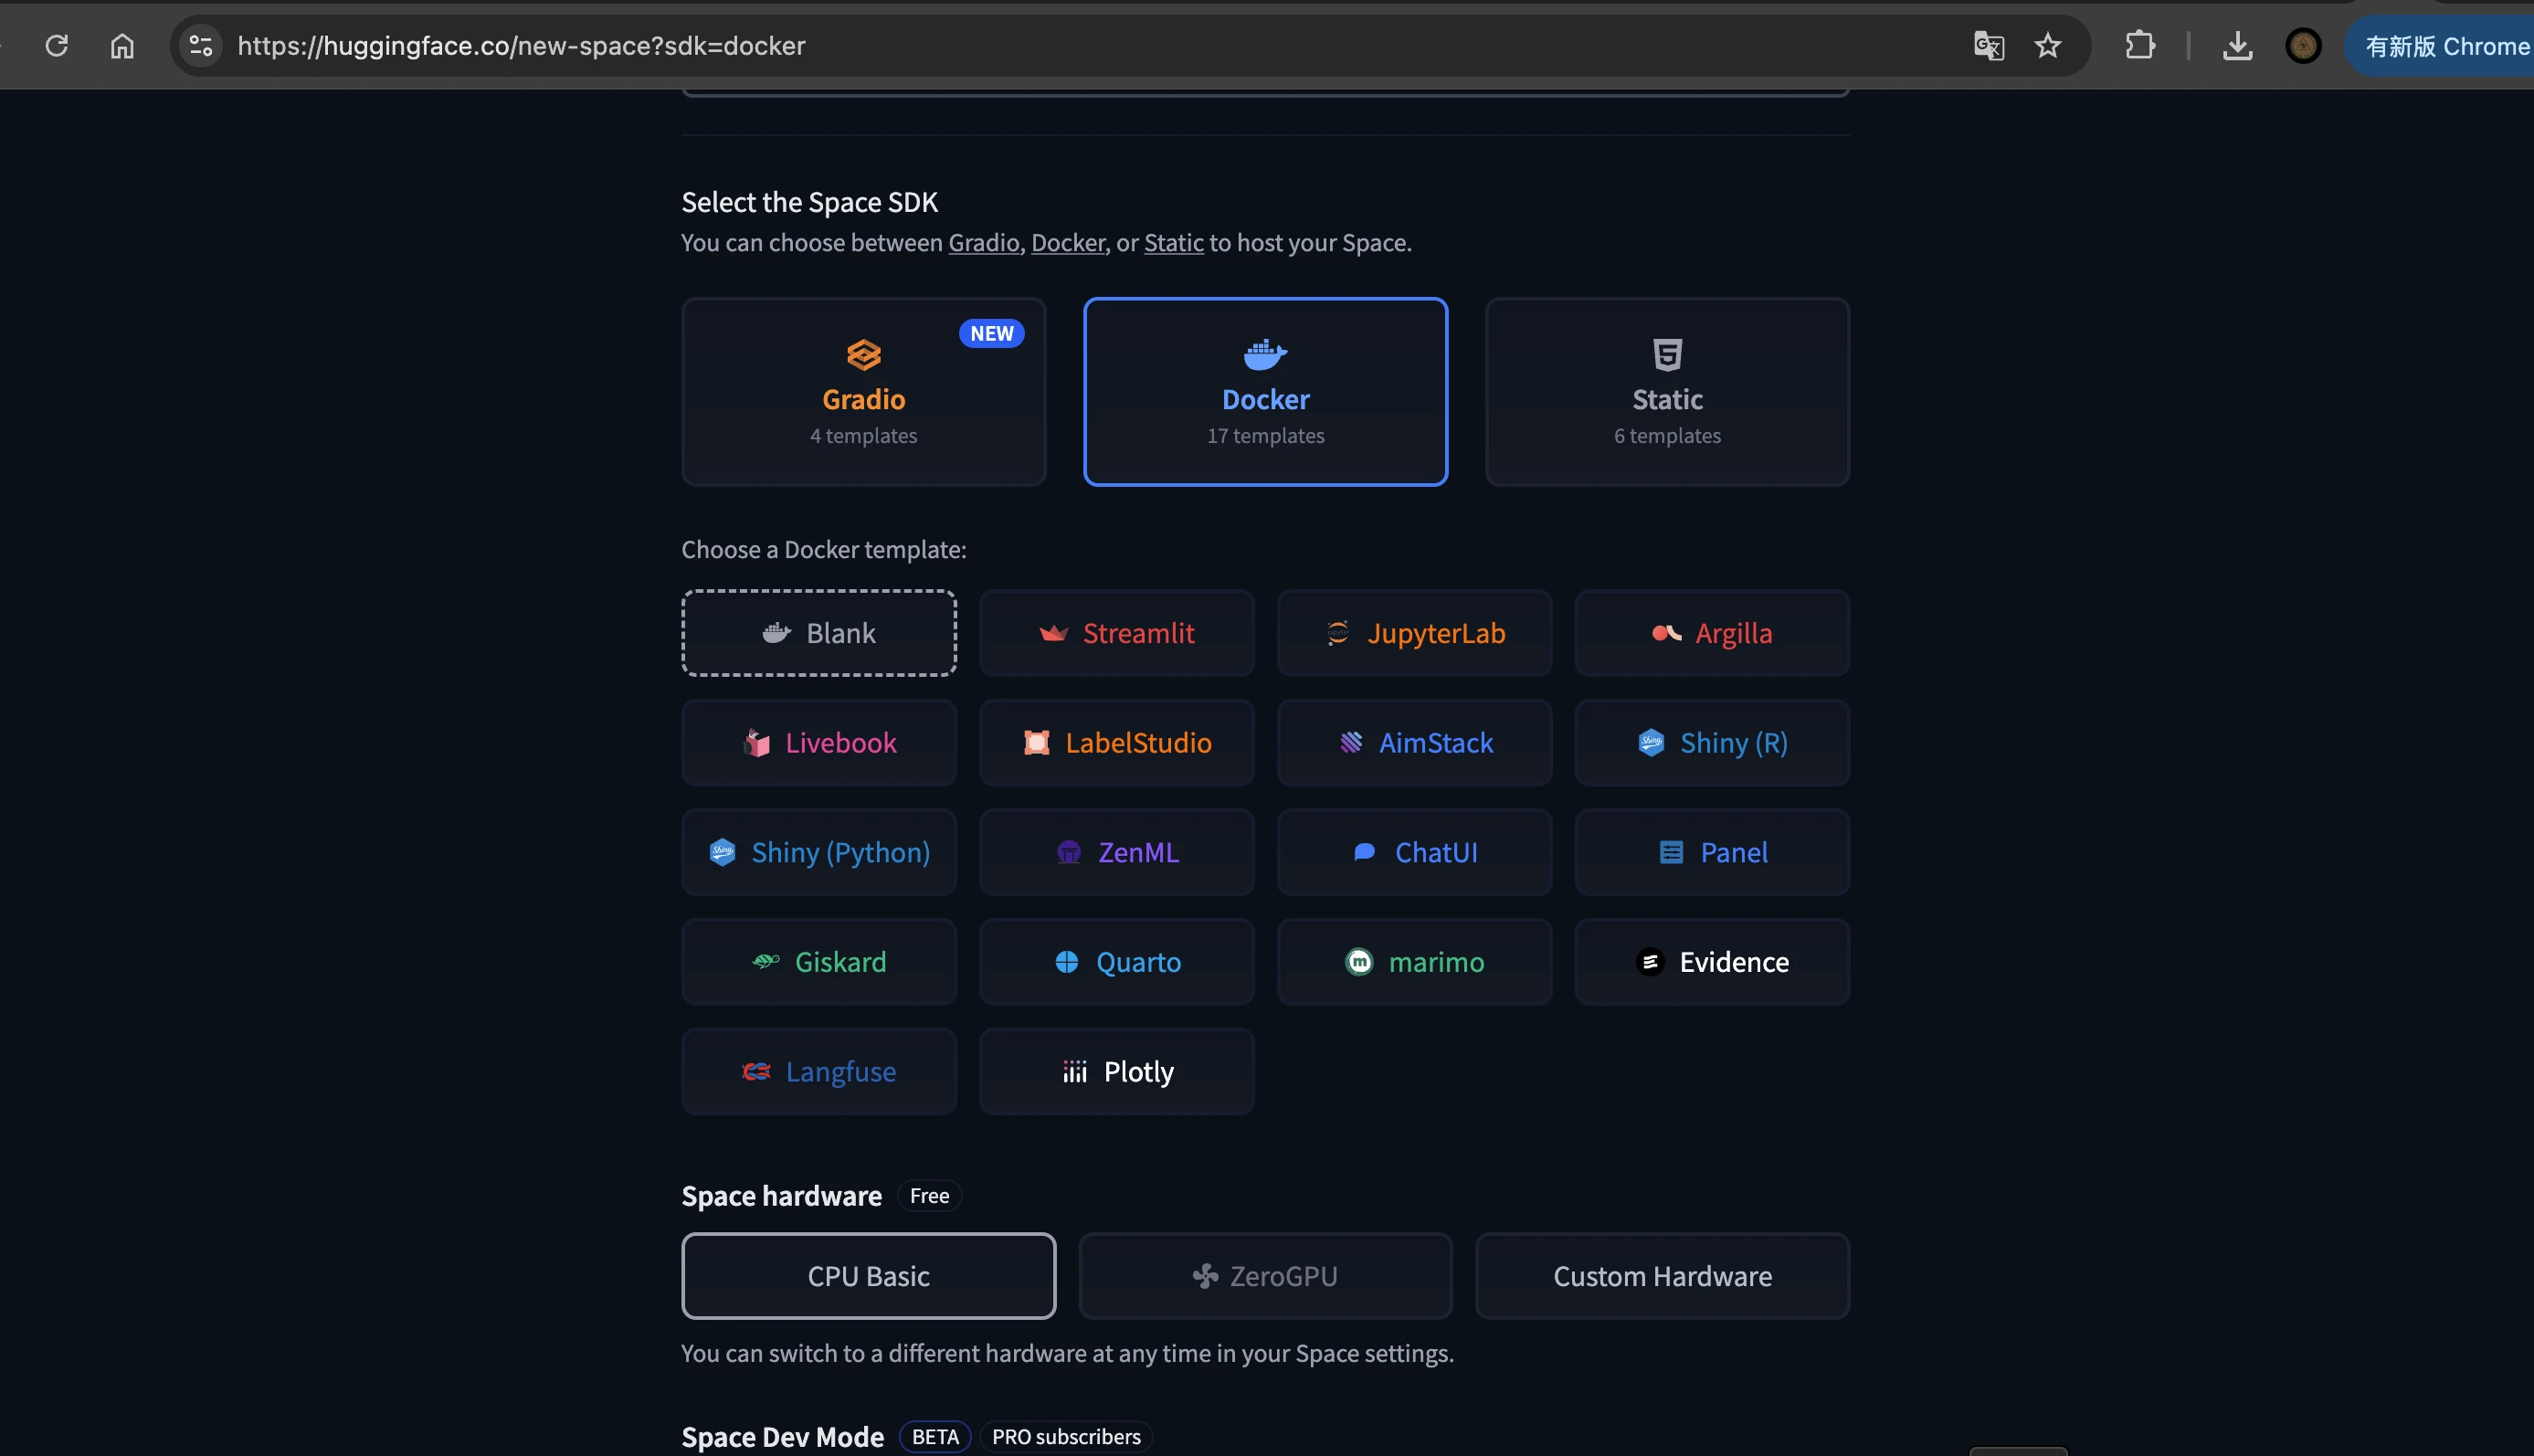Choose the Custom Hardware option
Image resolution: width=2534 pixels, height=1456 pixels.
[1662, 1276]
